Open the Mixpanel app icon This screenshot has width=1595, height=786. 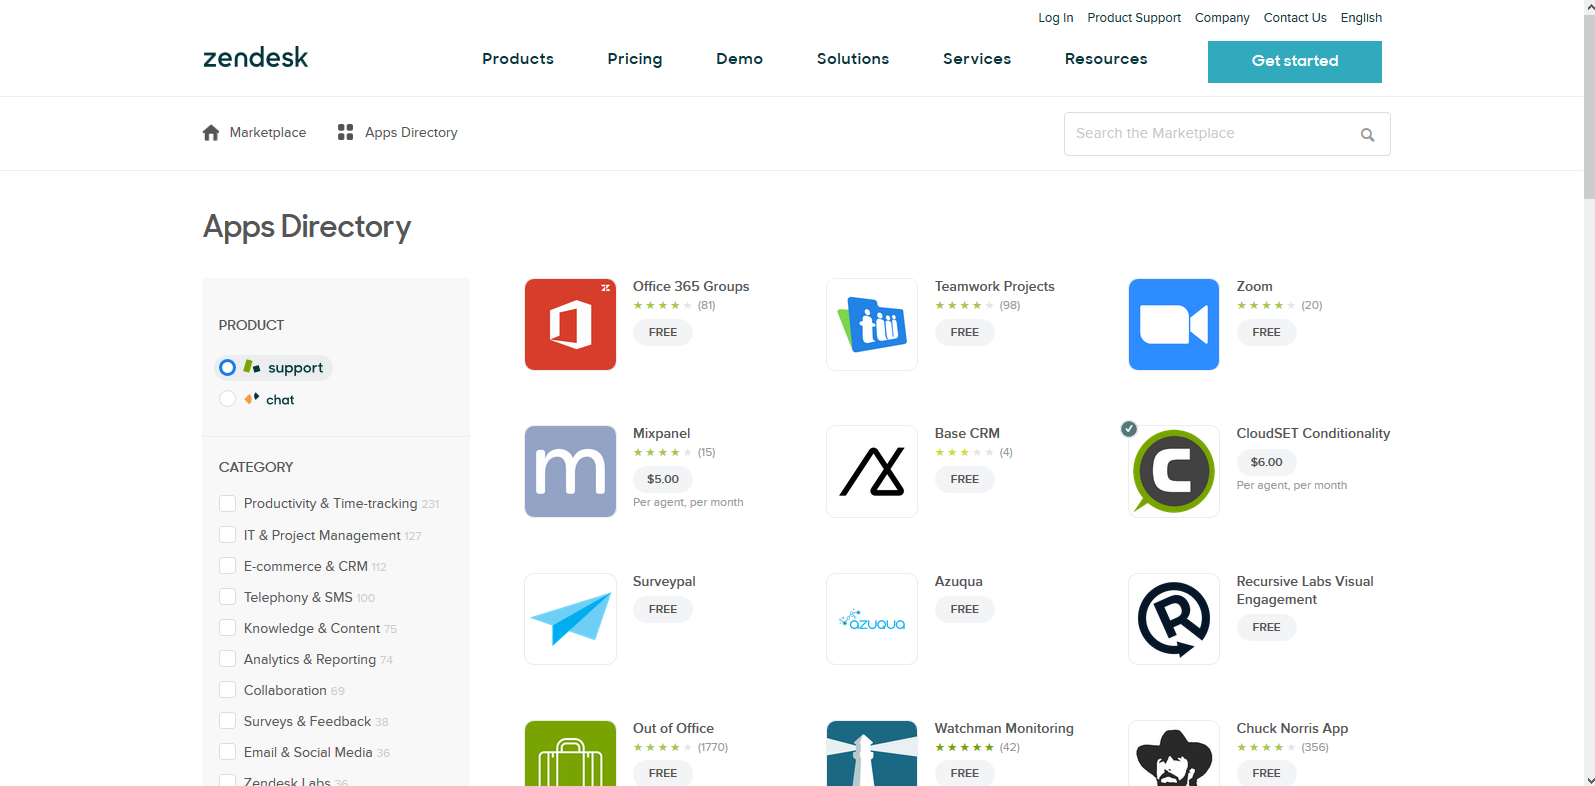click(570, 471)
